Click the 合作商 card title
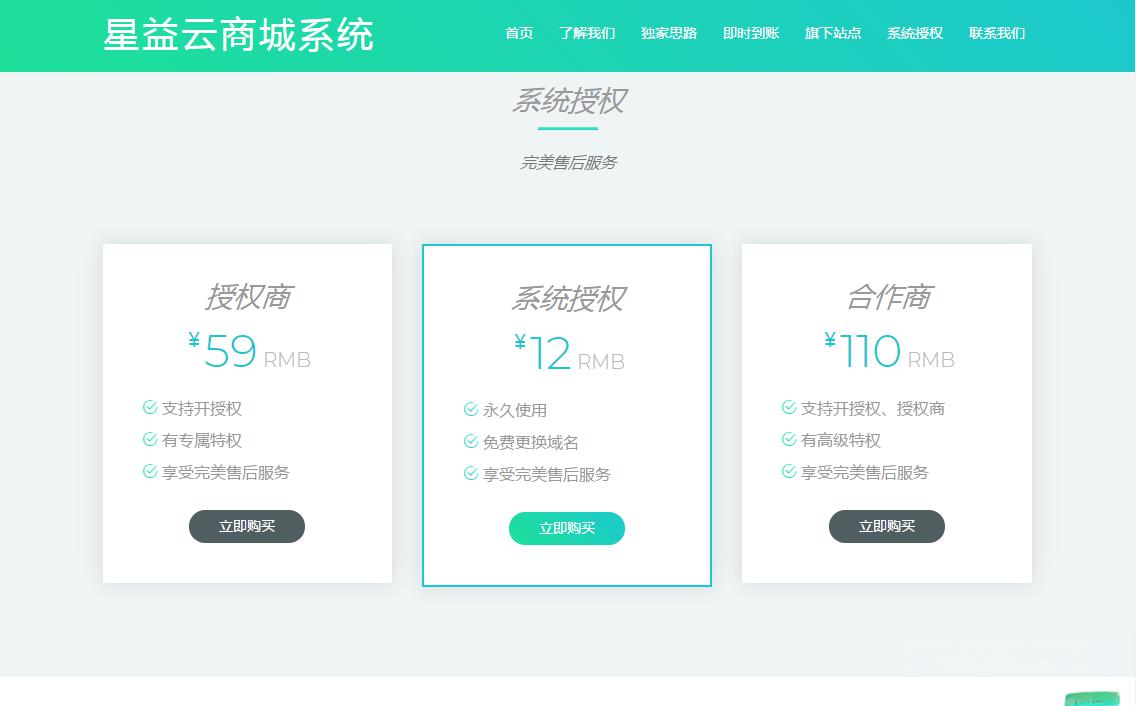The height and width of the screenshot is (706, 1136). [x=888, y=297]
